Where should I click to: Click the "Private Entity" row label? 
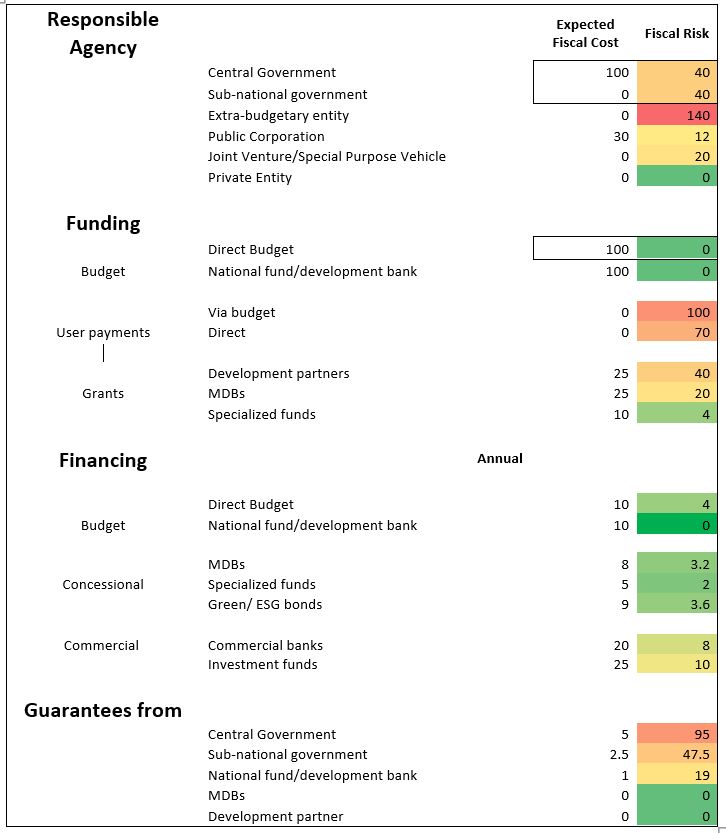pyautogui.click(x=250, y=178)
